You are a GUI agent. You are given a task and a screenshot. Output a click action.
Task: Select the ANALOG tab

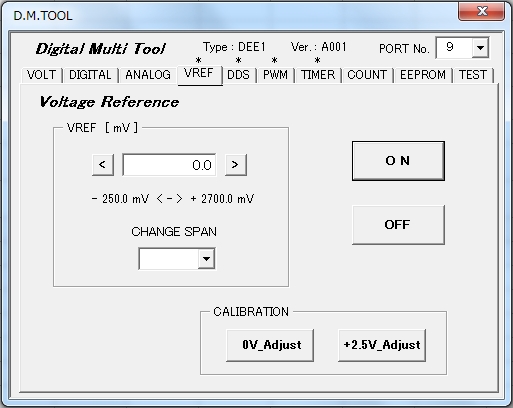148,75
